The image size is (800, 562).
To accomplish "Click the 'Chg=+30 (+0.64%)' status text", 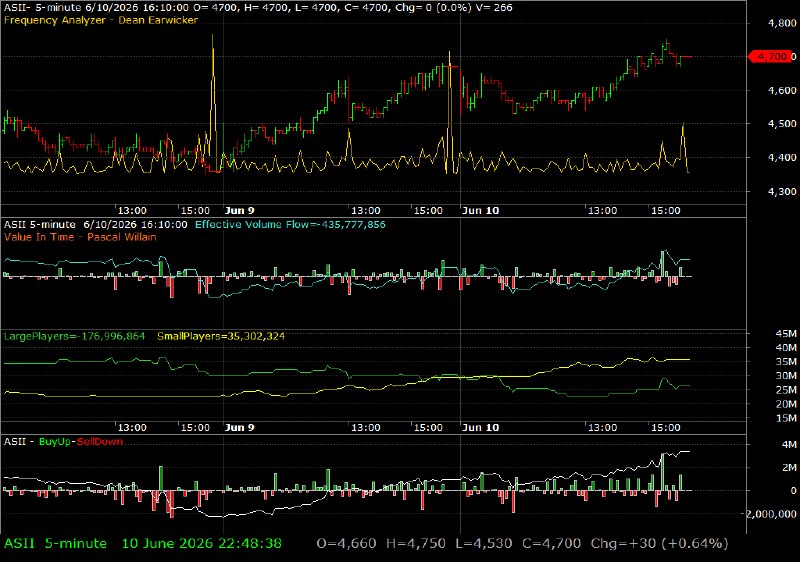I will coord(659,544).
